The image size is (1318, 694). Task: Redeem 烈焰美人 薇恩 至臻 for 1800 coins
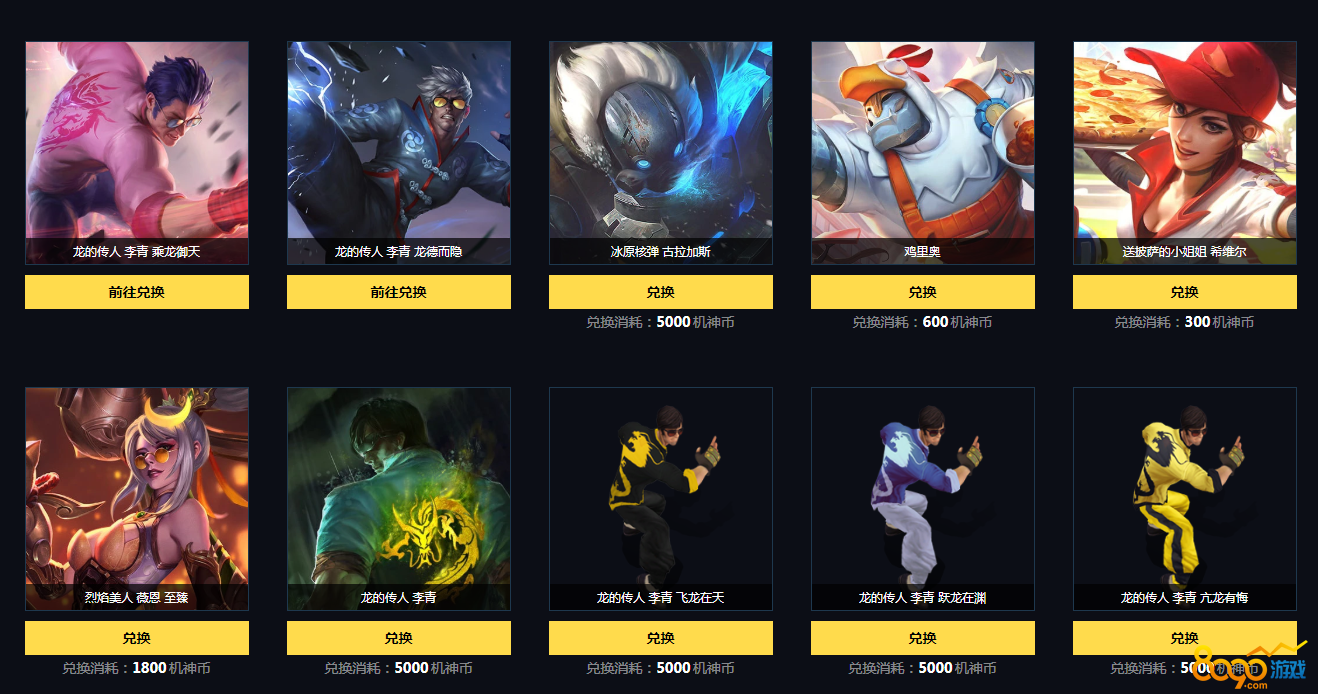click(137, 638)
